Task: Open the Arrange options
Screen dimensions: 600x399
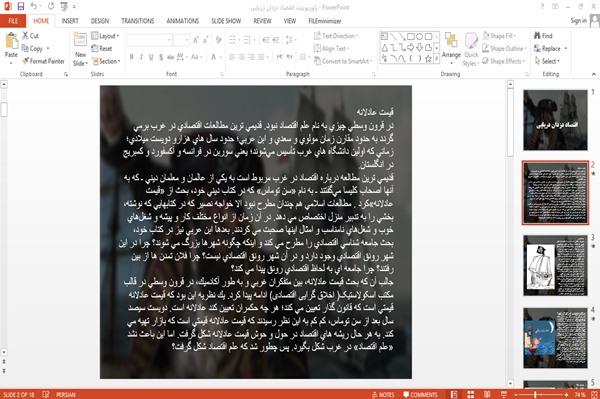Action: coord(451,49)
